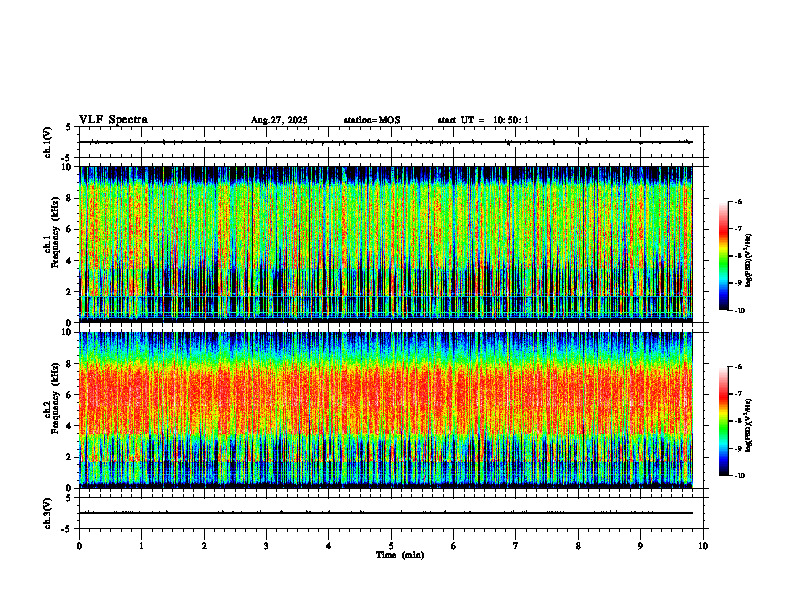Click the "8" tick label on the time axis
The height and width of the screenshot is (612, 792).
[578, 546]
